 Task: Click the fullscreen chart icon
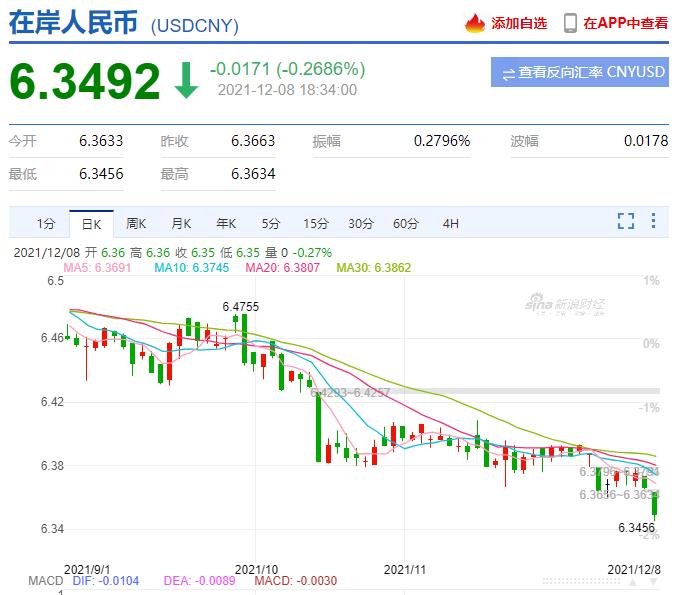[626, 222]
